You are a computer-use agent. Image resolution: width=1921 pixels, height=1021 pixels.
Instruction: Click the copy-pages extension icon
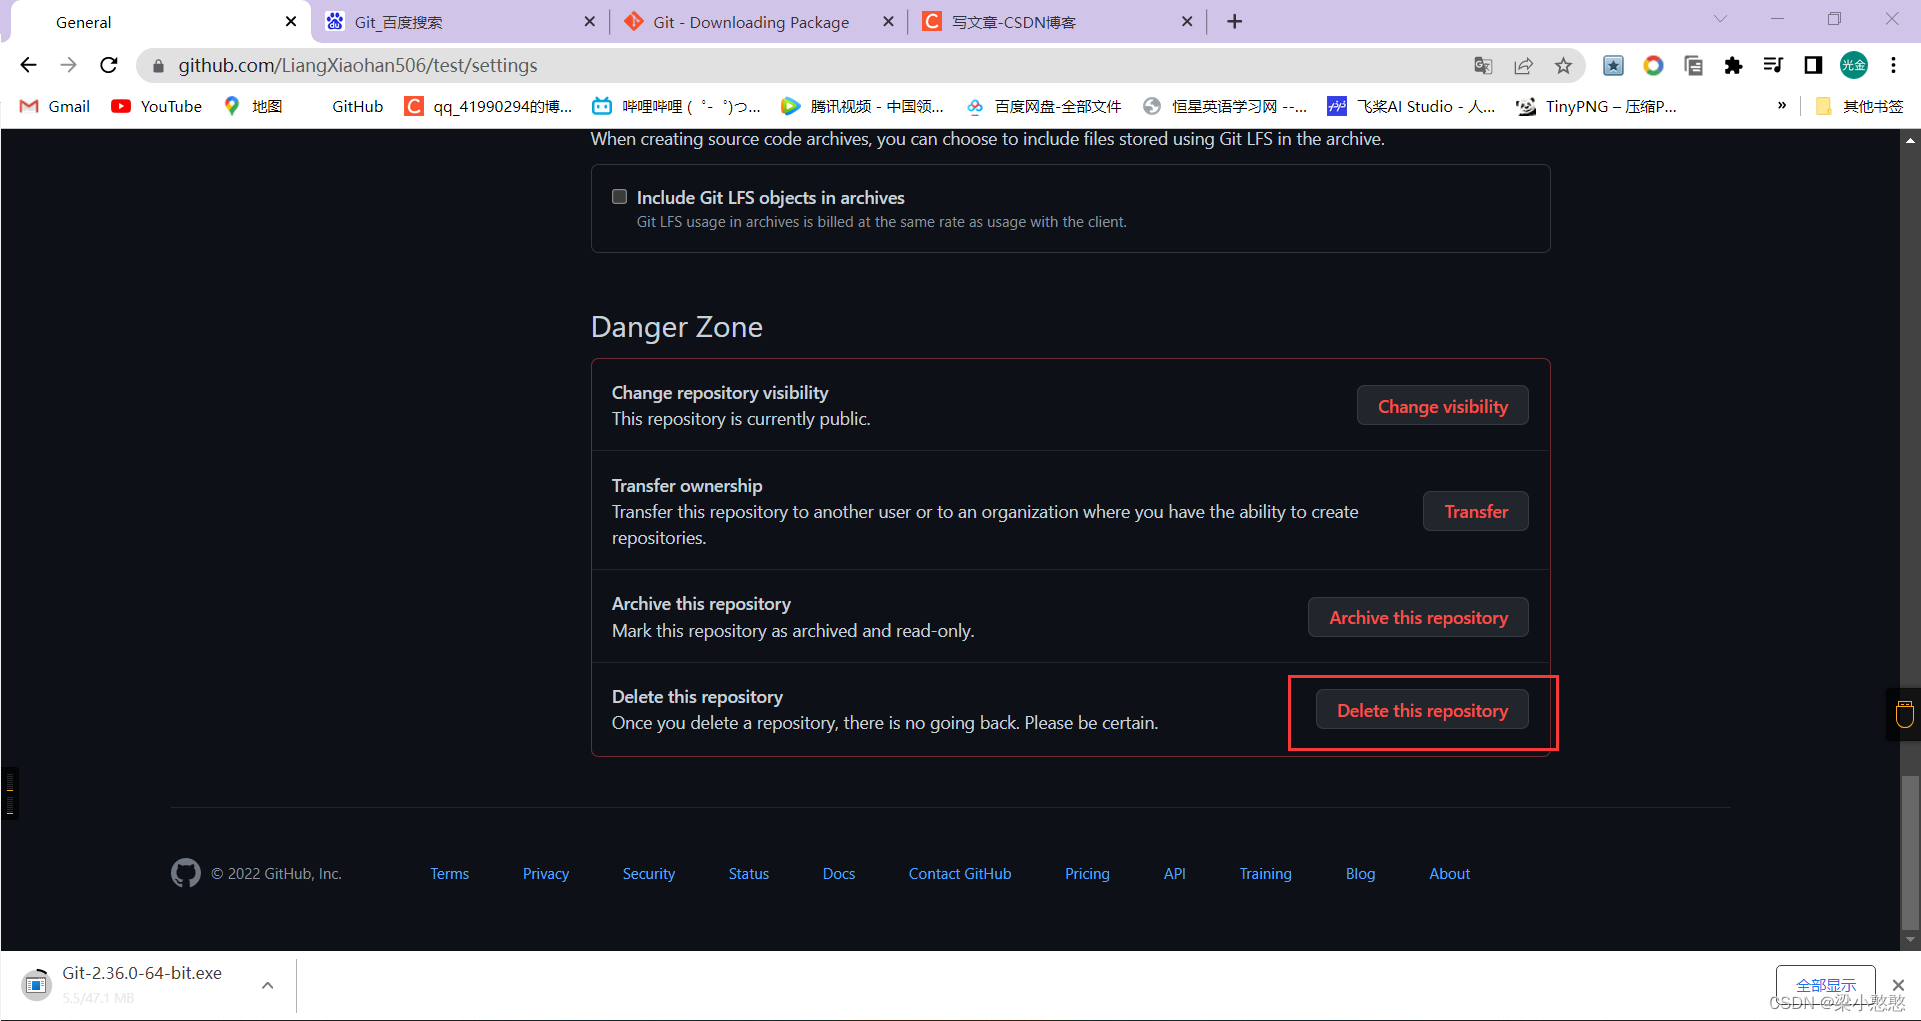click(1693, 66)
